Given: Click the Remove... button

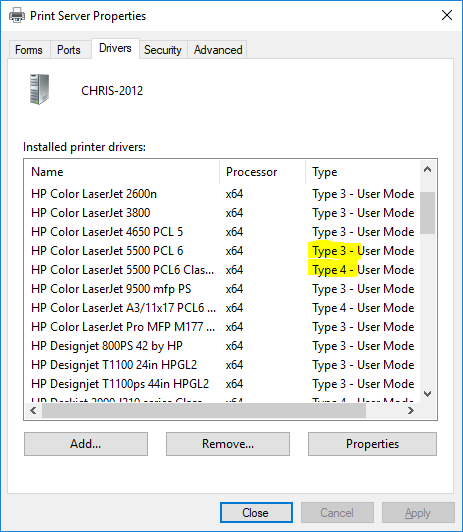Looking at the screenshot, I should click(x=228, y=444).
